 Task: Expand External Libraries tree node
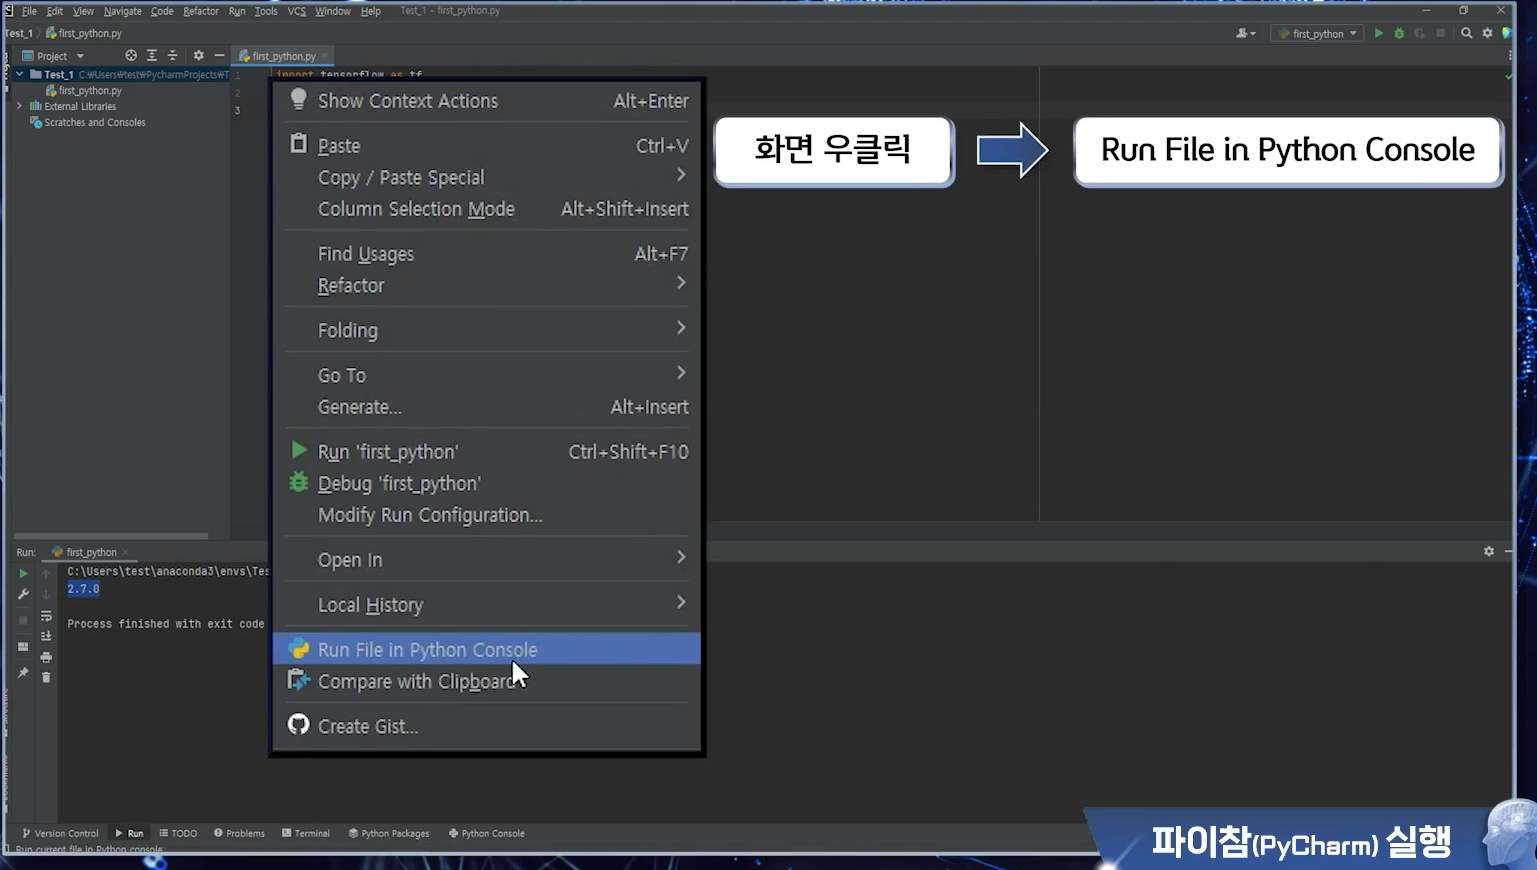(x=19, y=106)
